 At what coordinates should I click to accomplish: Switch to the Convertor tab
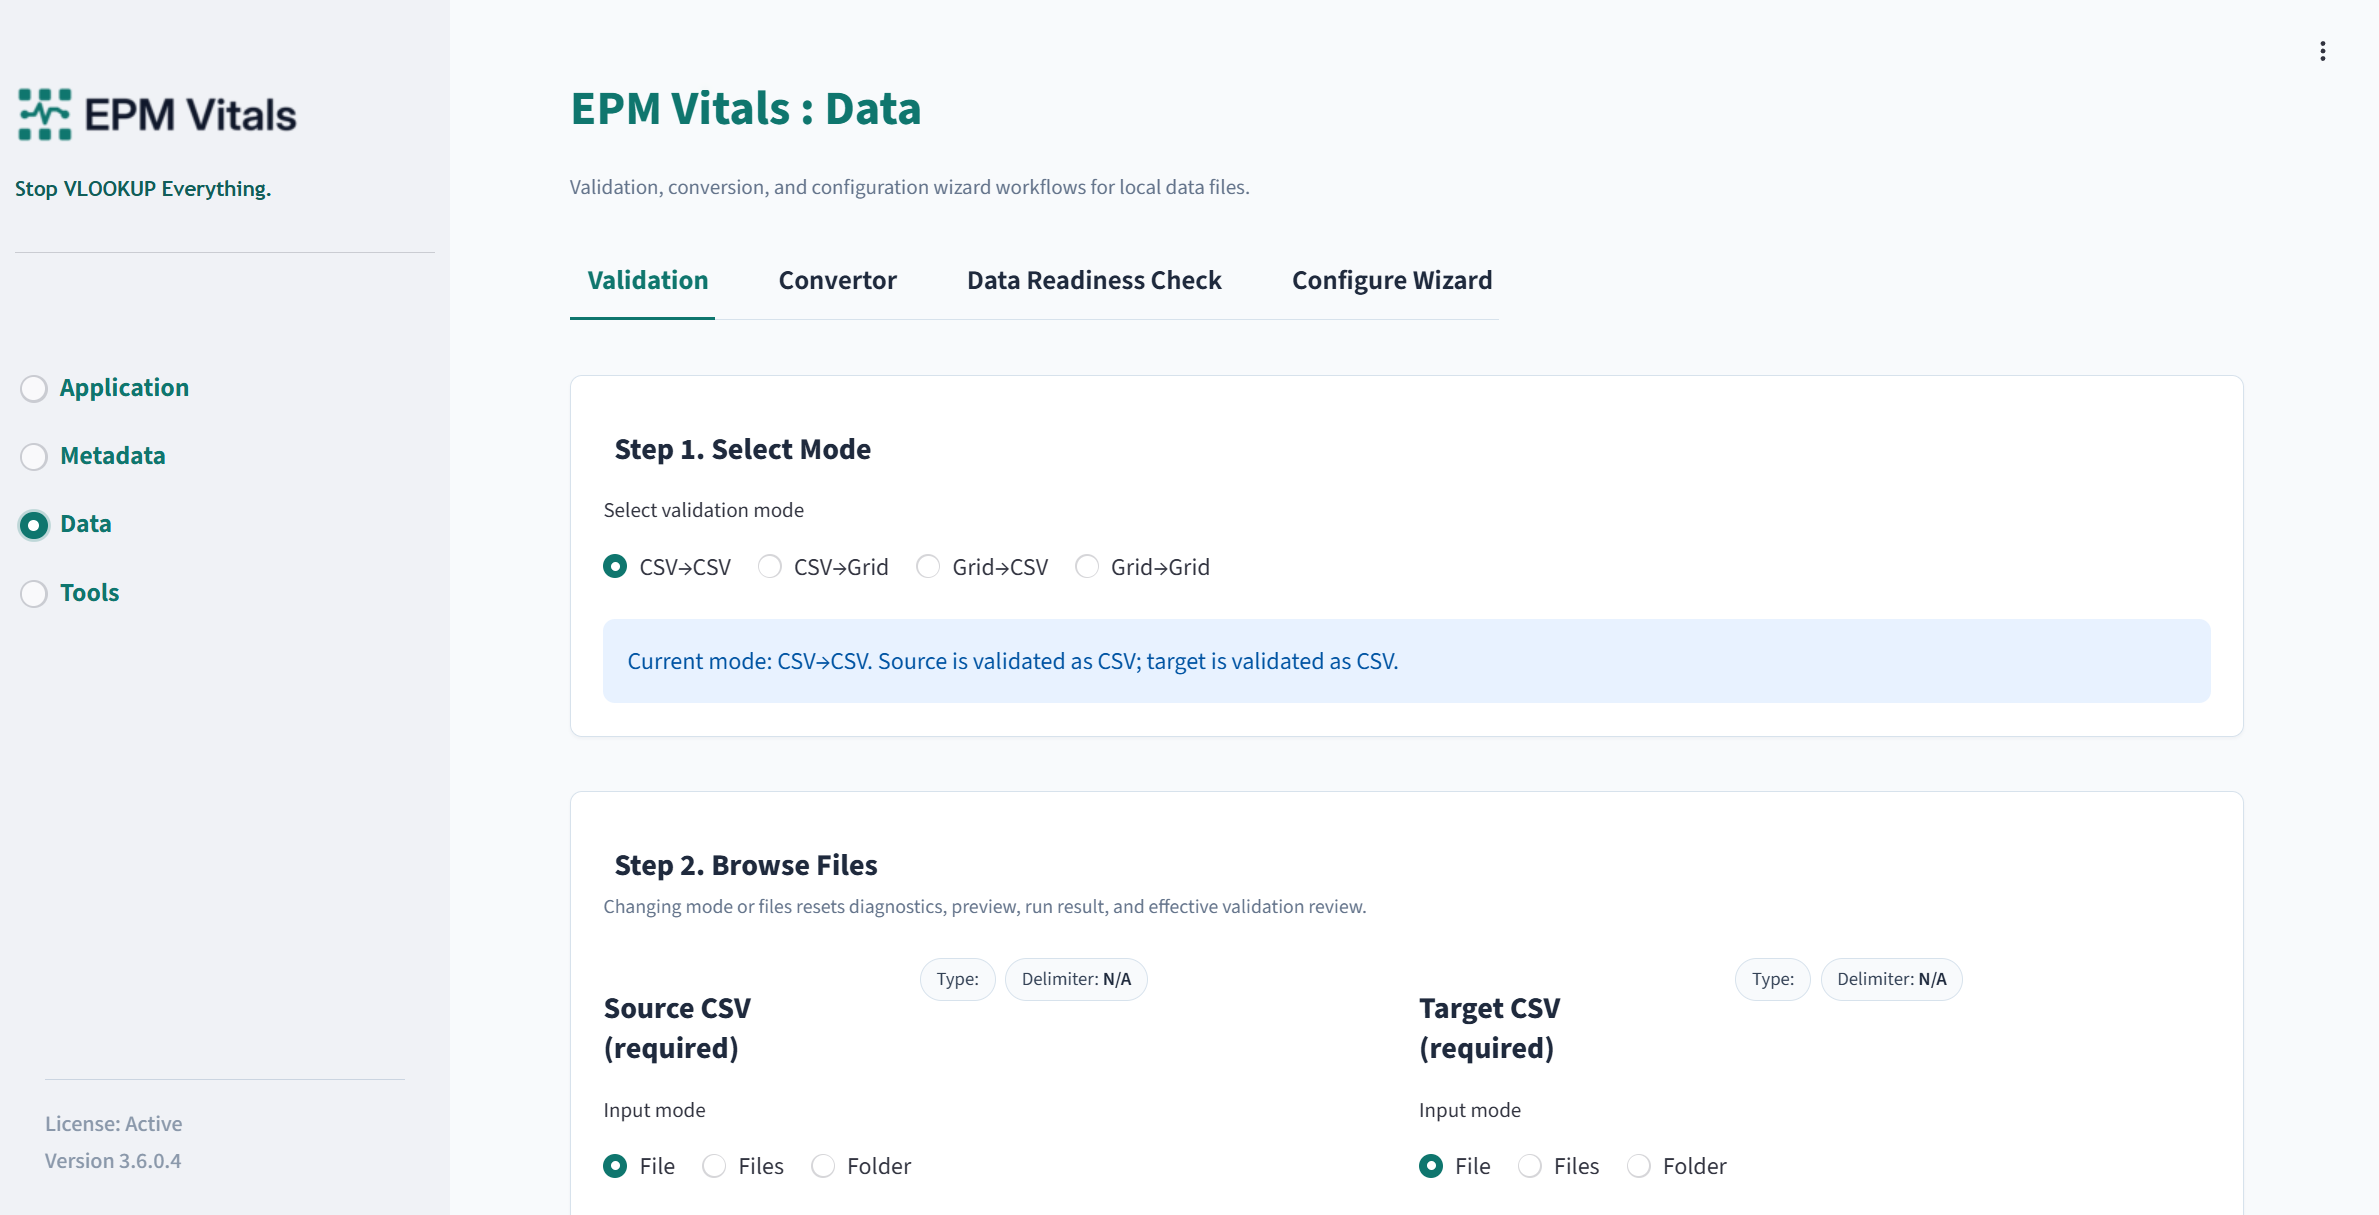(x=837, y=280)
